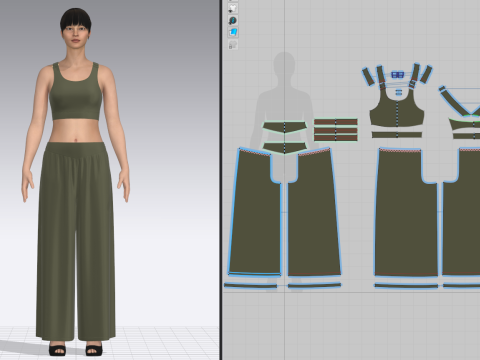
Task: Toggle the pattern info display icon
Action: pyautogui.click(x=233, y=20)
